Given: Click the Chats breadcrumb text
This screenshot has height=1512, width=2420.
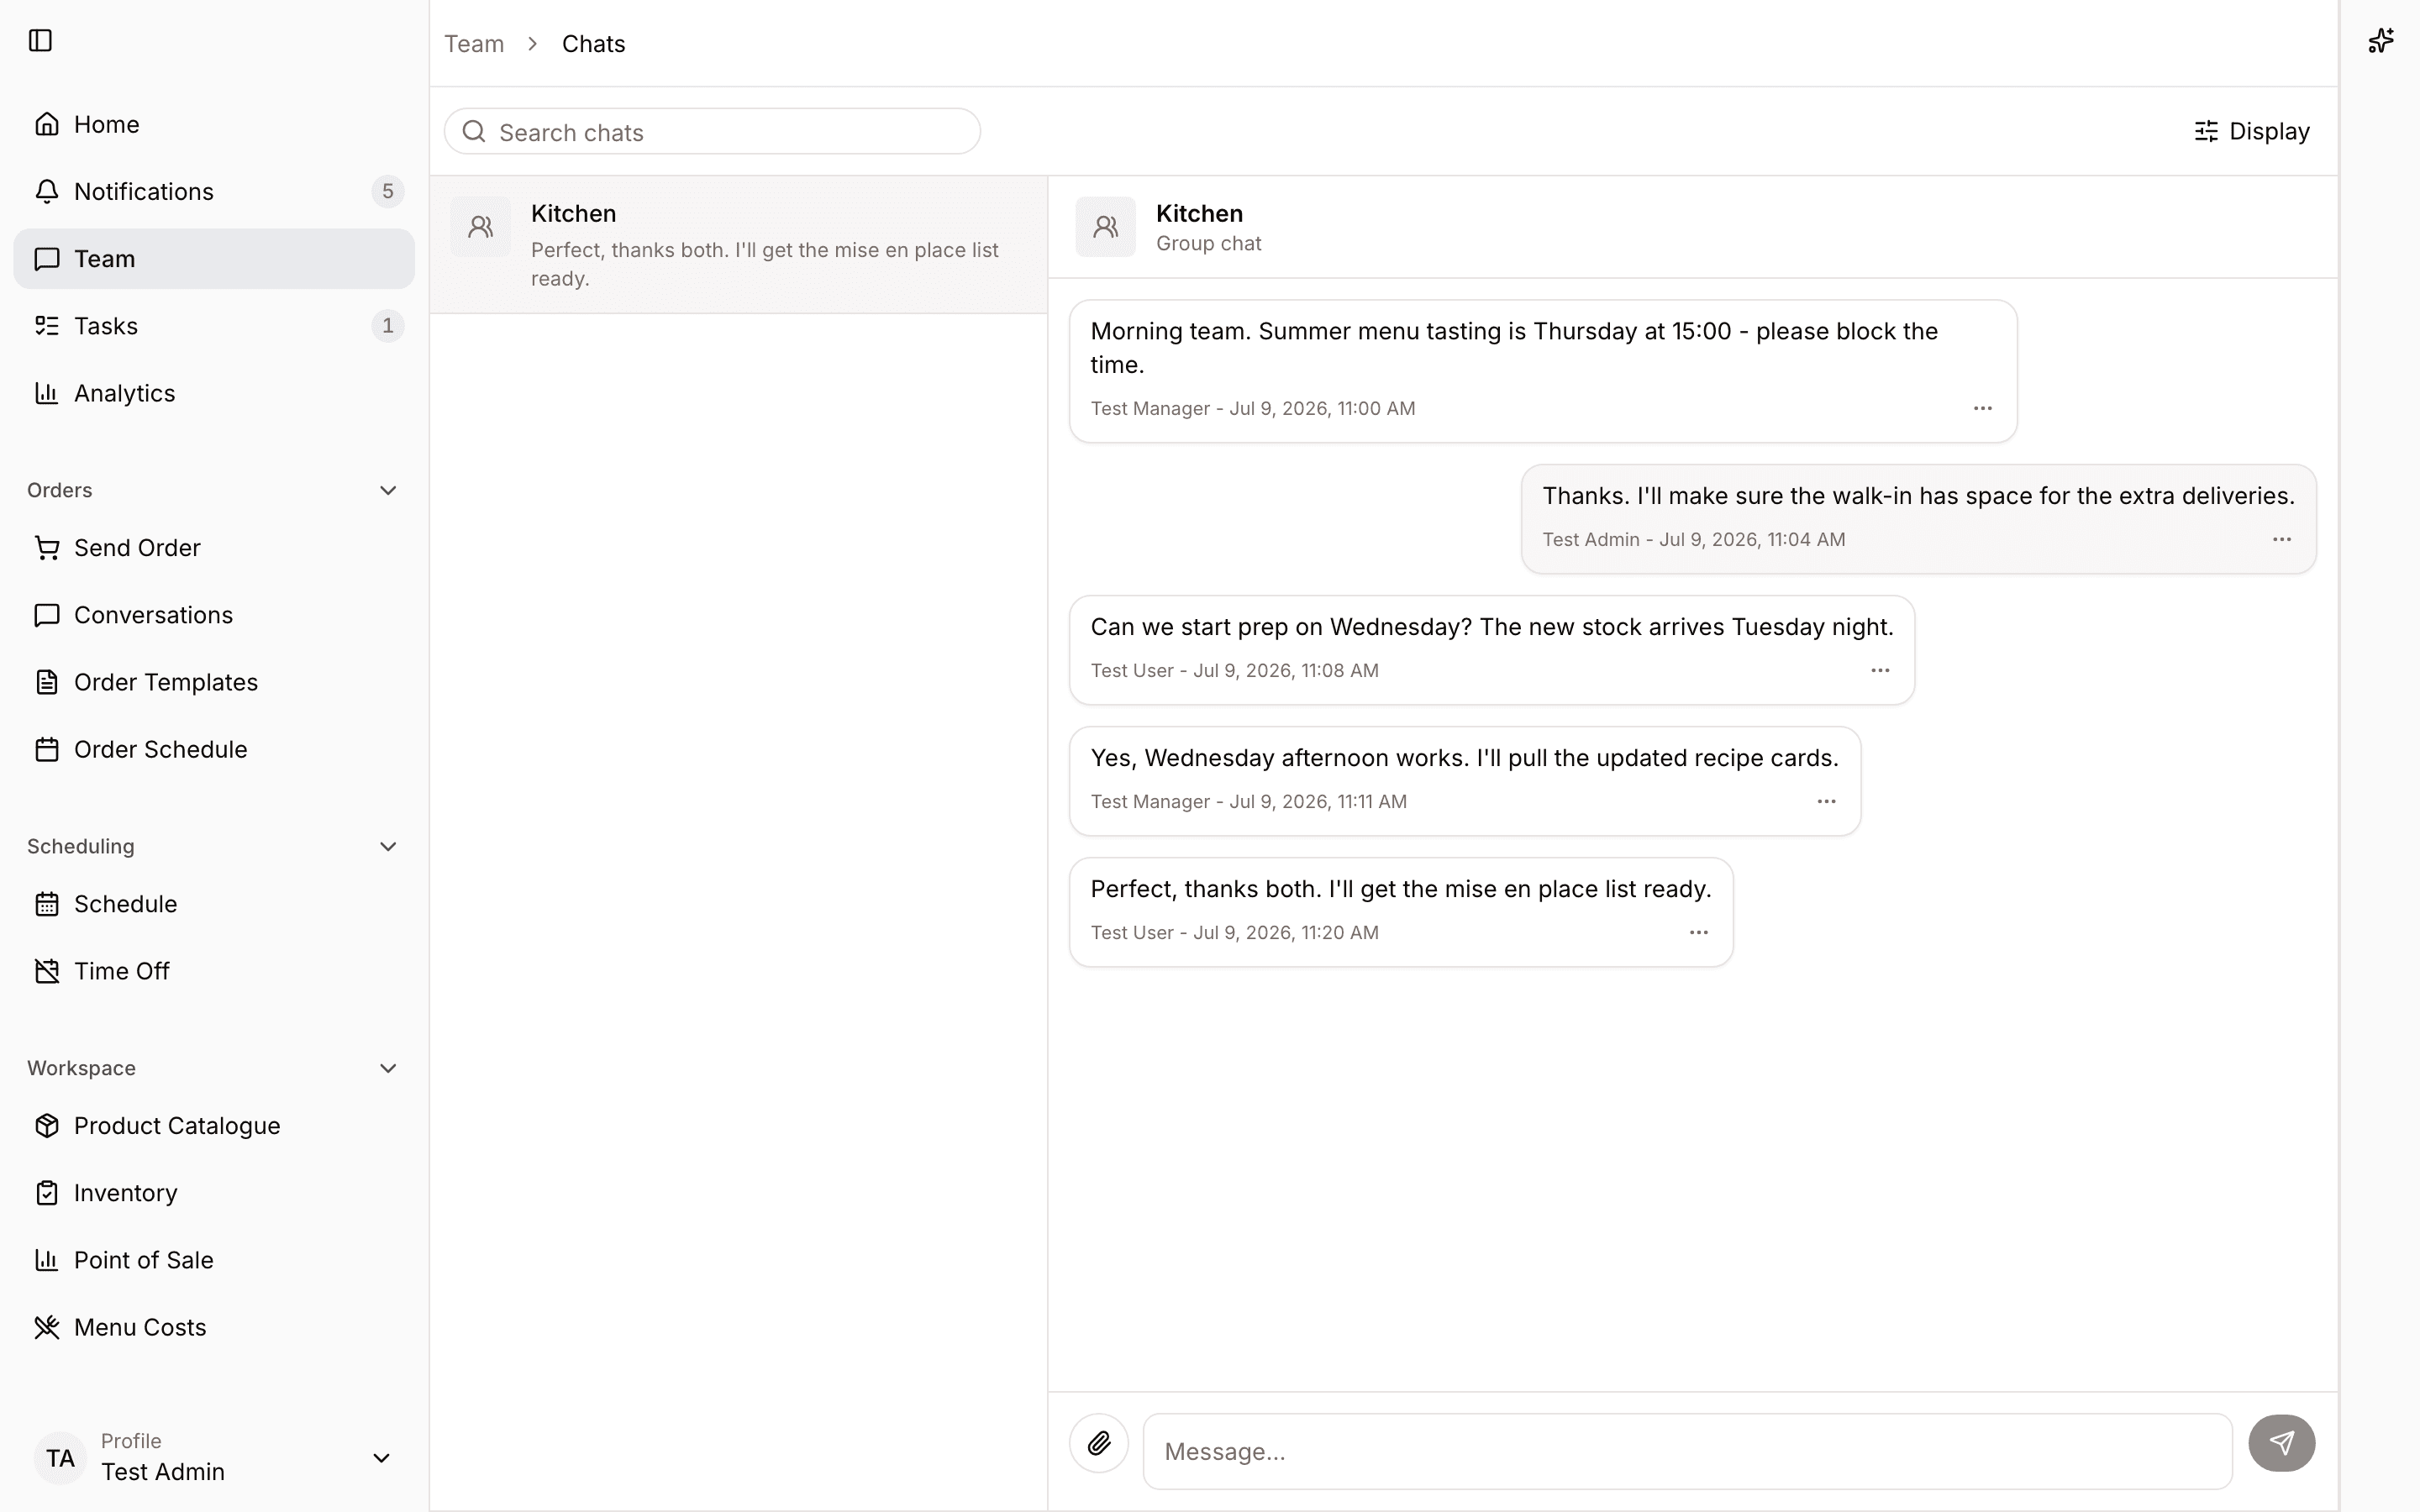Looking at the screenshot, I should [594, 44].
